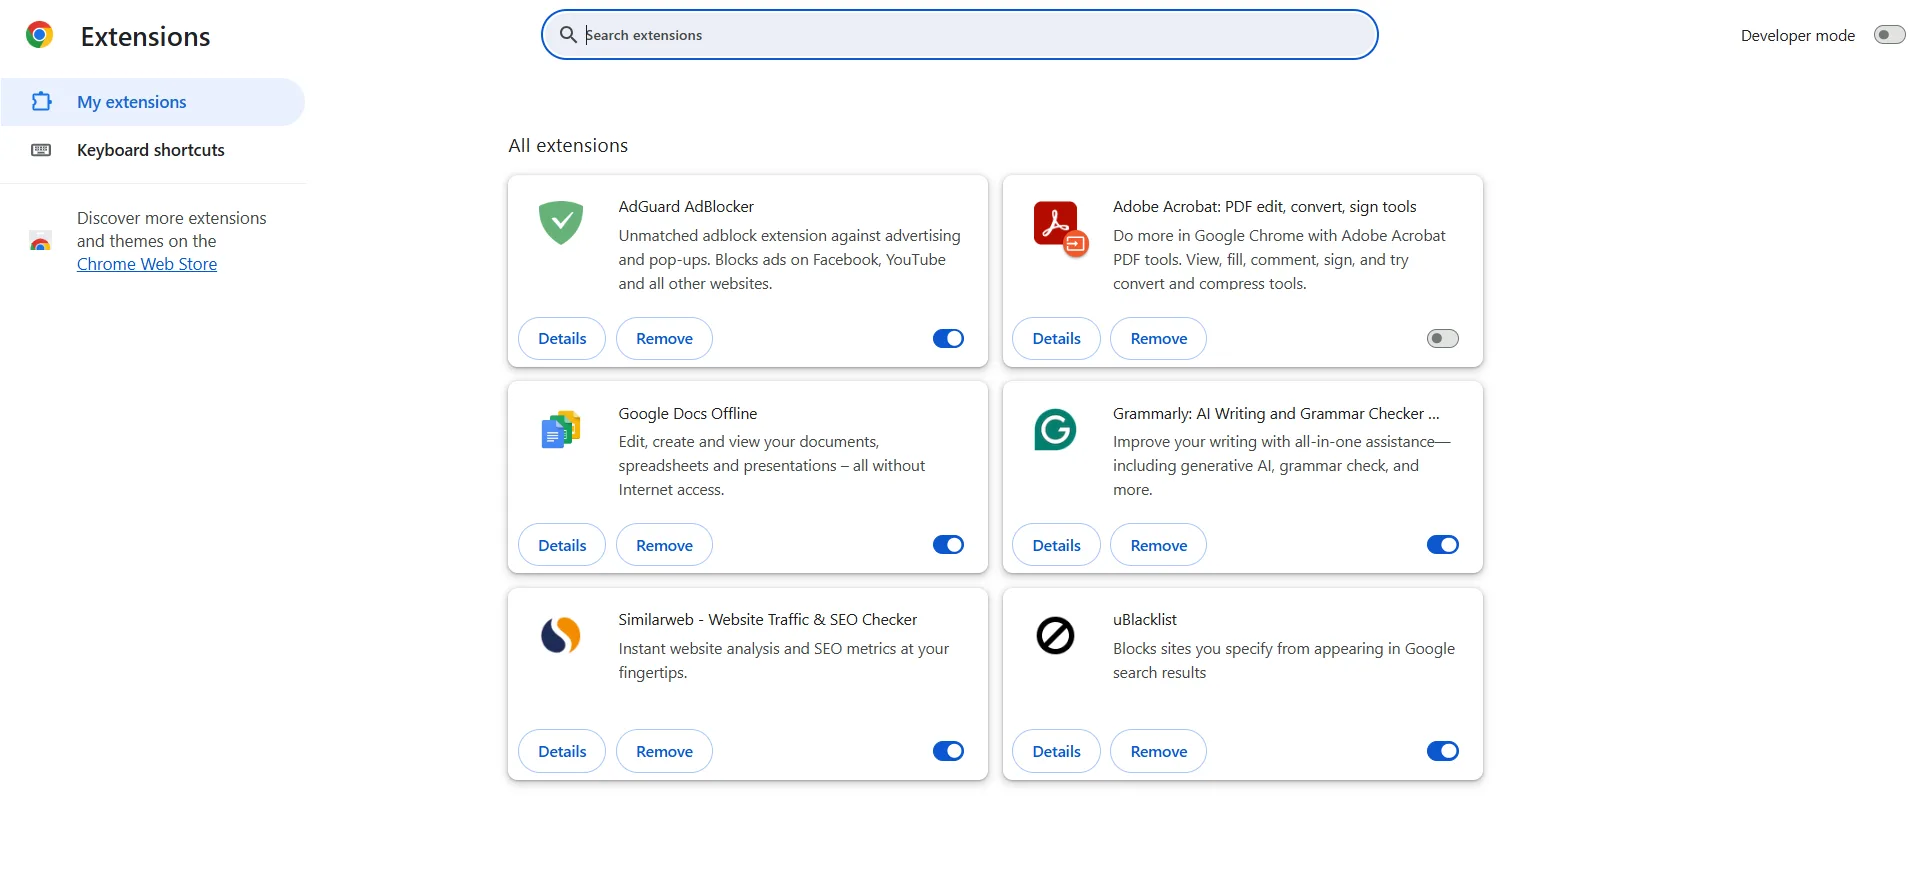The image size is (1920, 878).
Task: Focus the Search extensions field
Action: (x=960, y=35)
